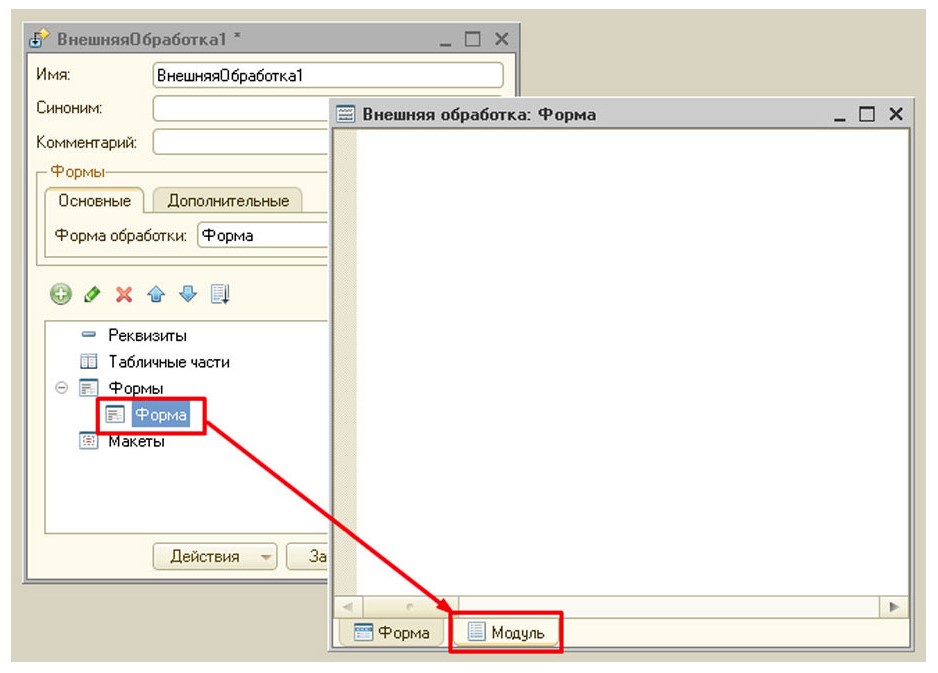Click the horizontal scrollbar right arrow
This screenshot has width=938, height=673.
894,607
